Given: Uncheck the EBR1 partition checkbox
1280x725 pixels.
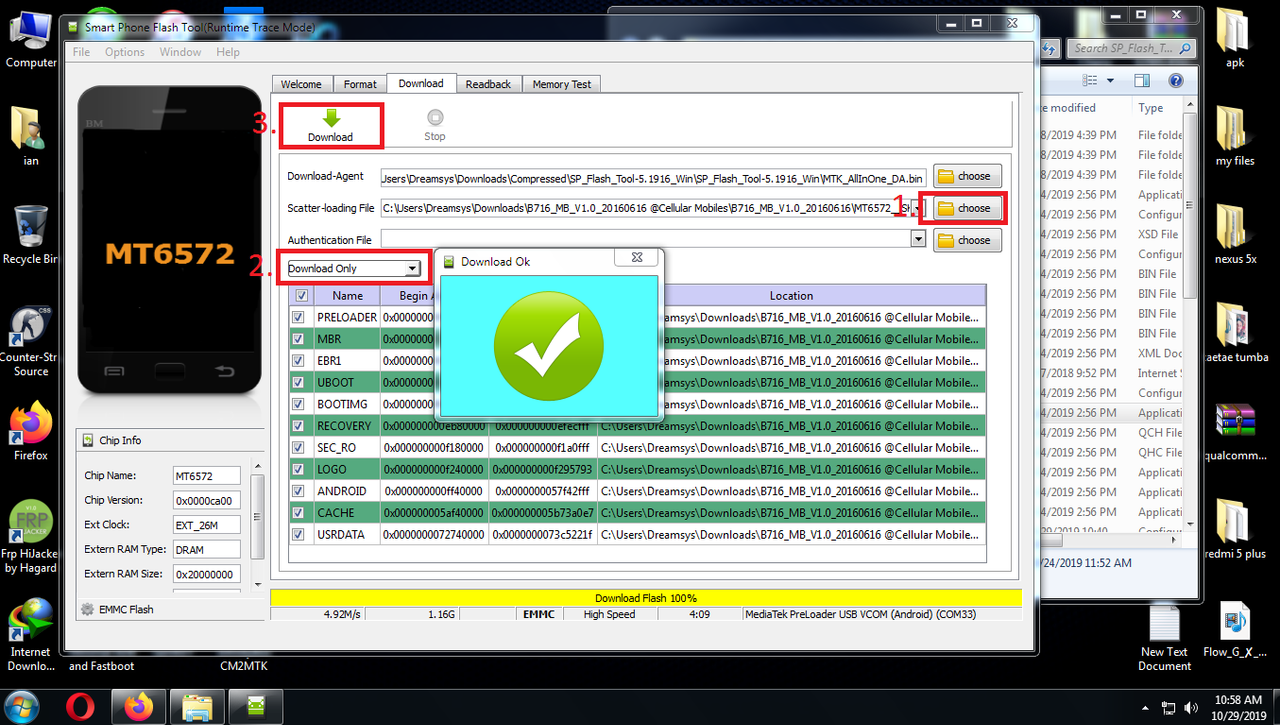Looking at the screenshot, I should coord(298,361).
